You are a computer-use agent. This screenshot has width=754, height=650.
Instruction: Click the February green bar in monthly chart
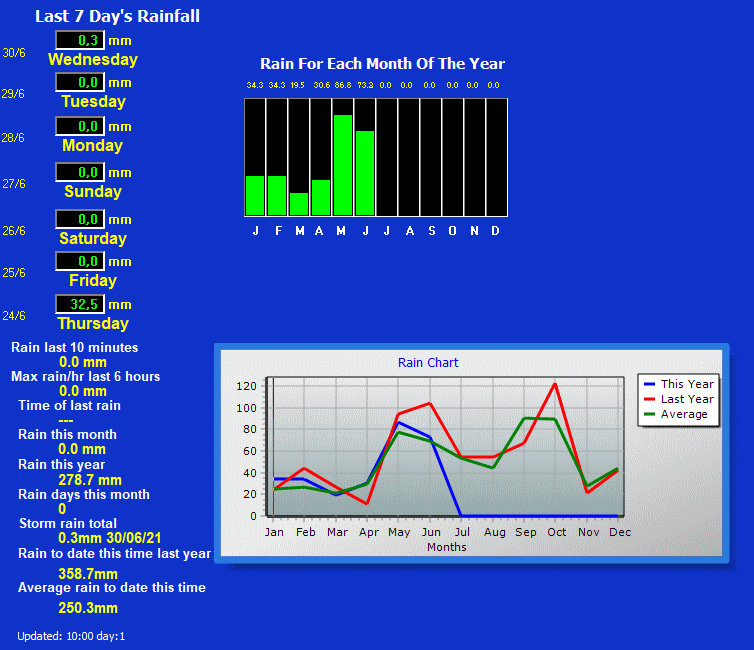[x=277, y=196]
